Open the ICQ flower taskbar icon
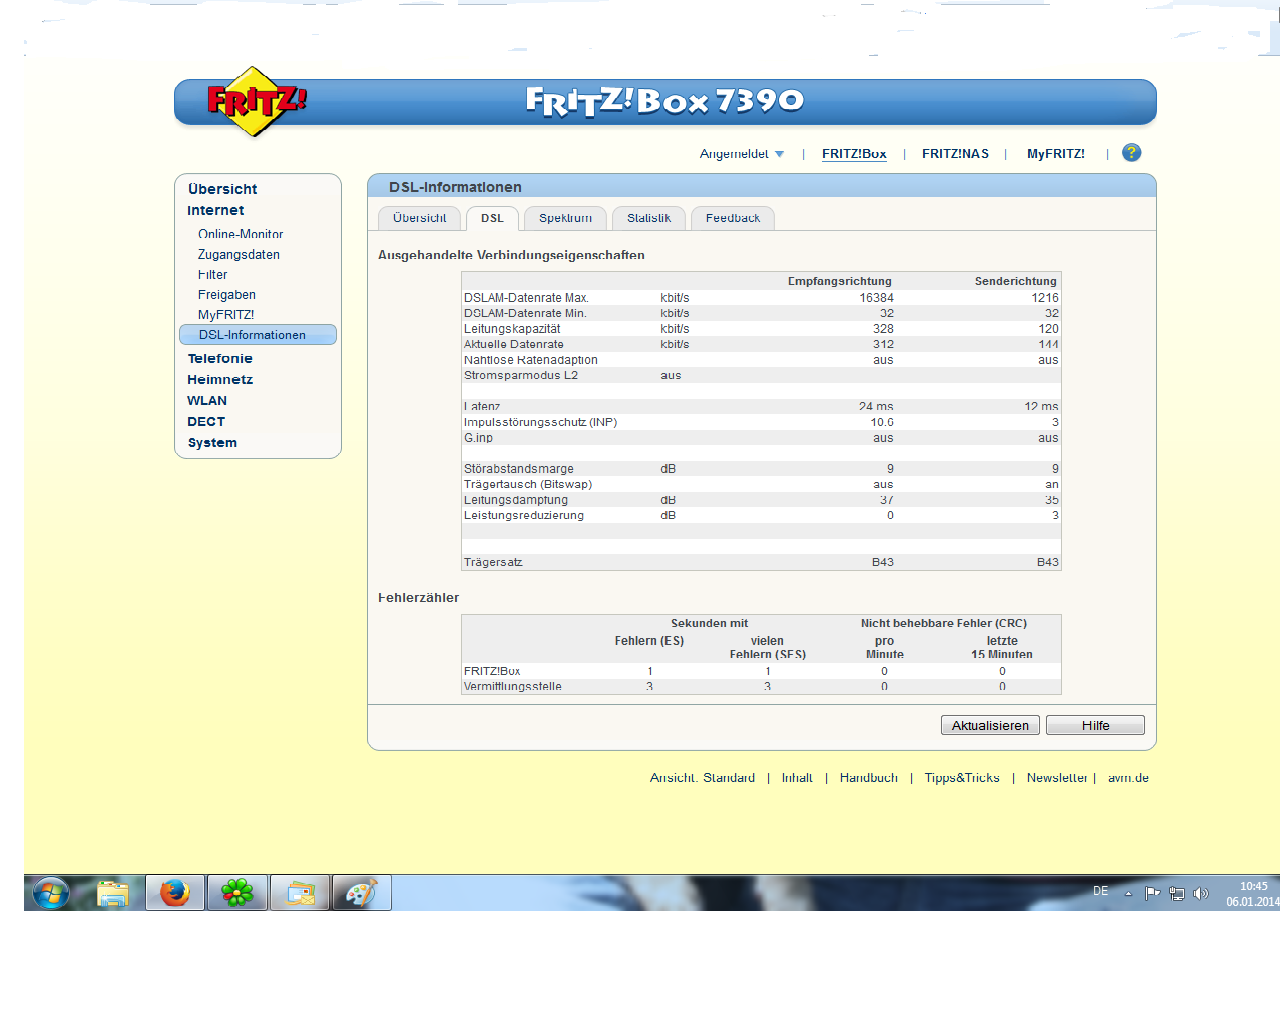 [x=237, y=893]
